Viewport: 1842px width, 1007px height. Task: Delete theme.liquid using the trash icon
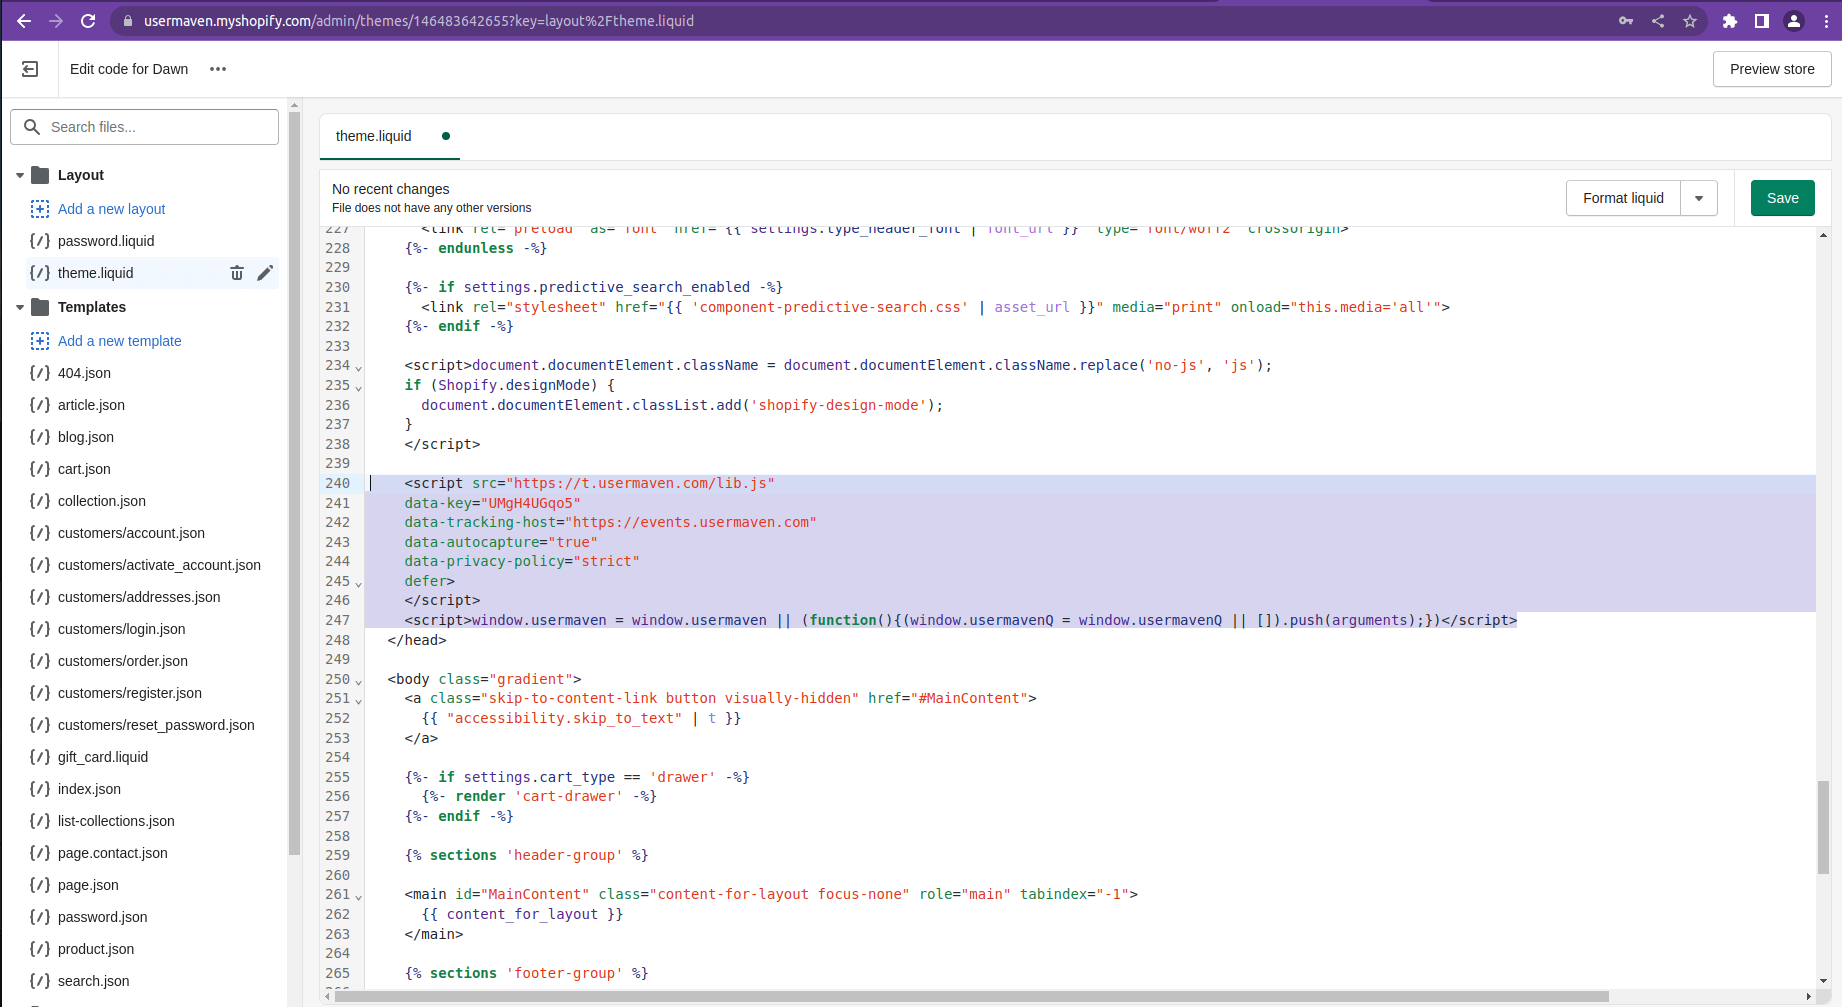[x=237, y=273]
